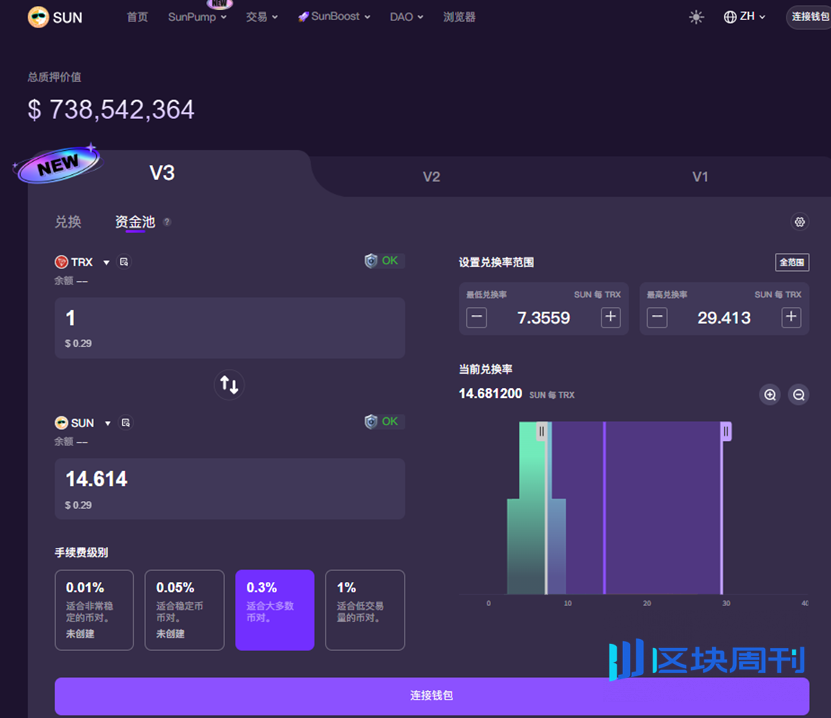
Task: Choose the 1% fee tier
Action: [x=364, y=610]
